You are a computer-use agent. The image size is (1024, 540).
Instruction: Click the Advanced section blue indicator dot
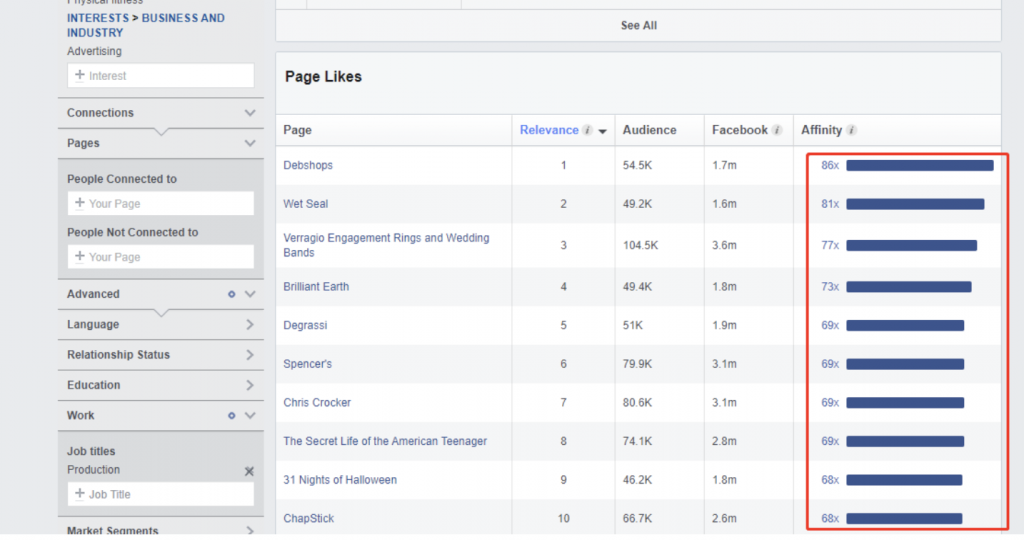231,294
